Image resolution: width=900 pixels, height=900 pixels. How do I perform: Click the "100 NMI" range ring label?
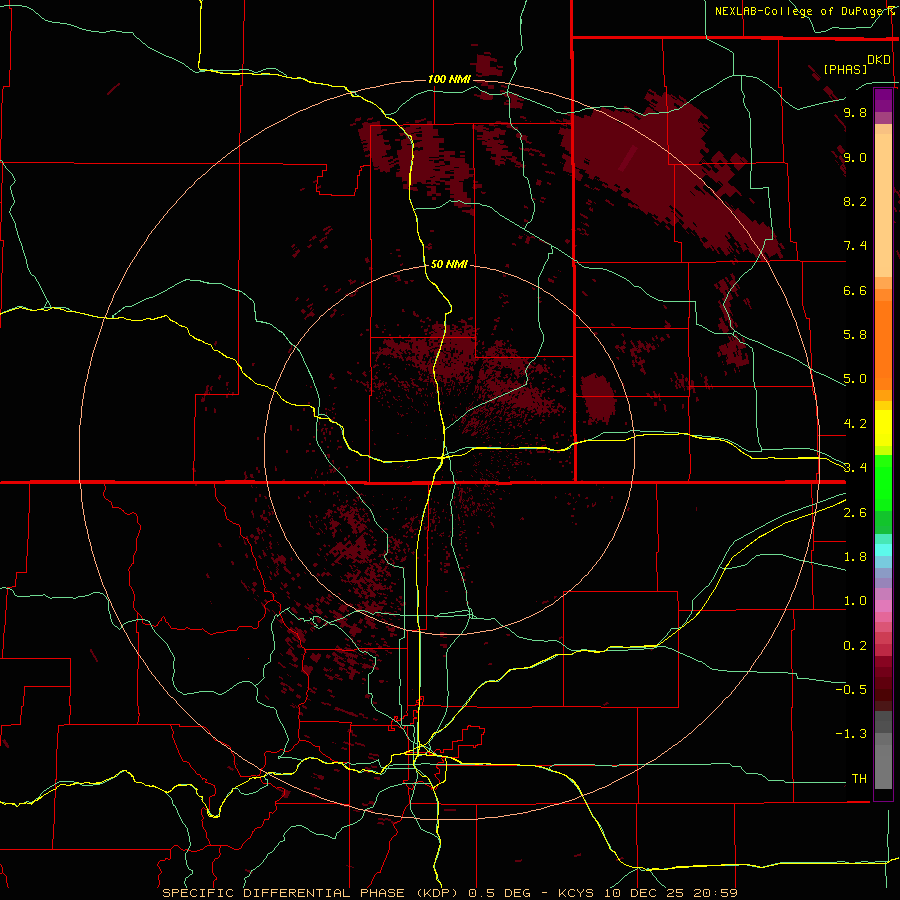(x=449, y=79)
